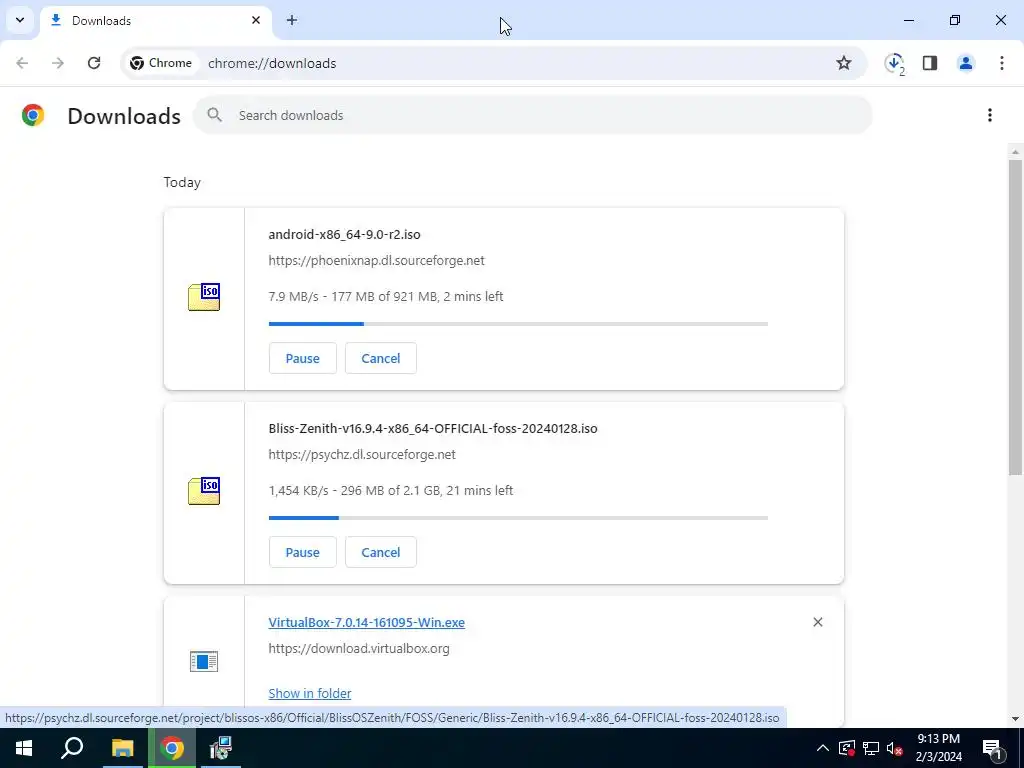Viewport: 1024px width, 768px height.
Task: Go forward with the forward arrow
Action: click(58, 63)
